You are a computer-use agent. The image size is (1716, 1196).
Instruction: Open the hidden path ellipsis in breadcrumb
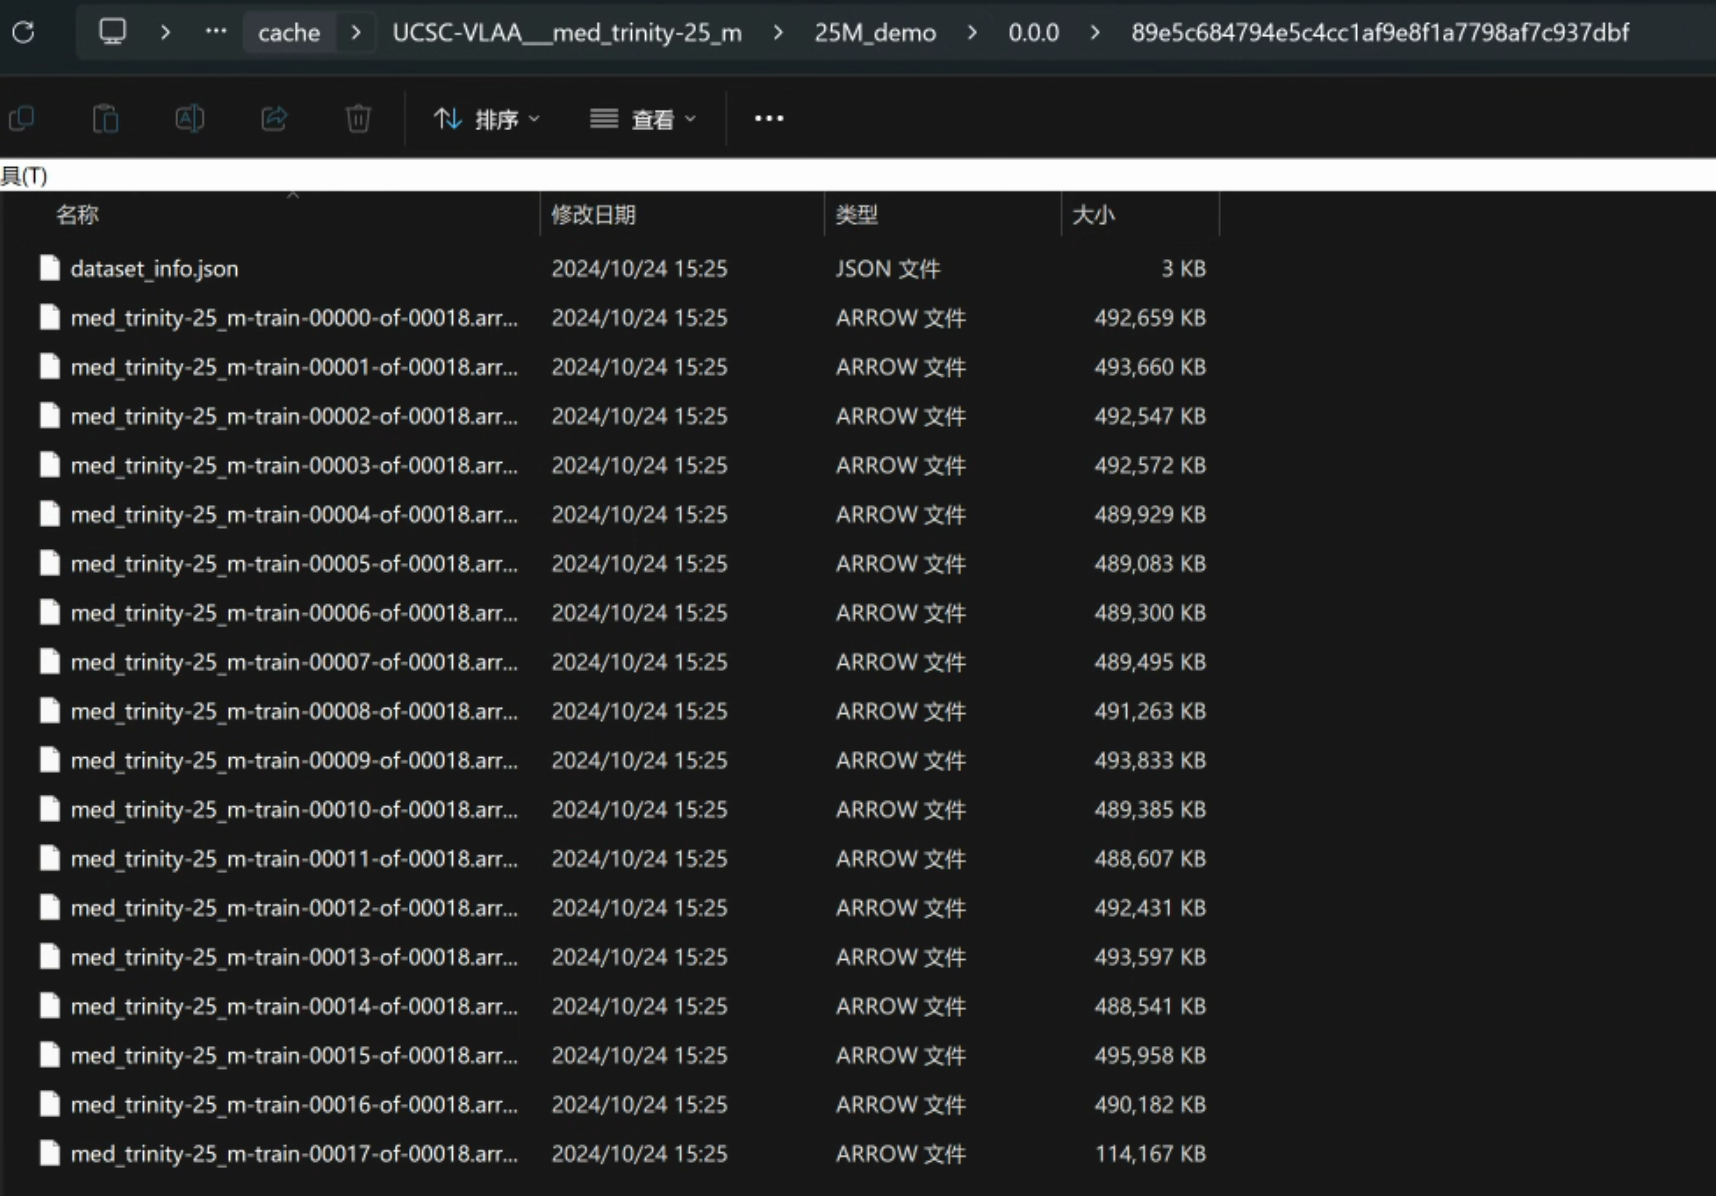coord(216,32)
